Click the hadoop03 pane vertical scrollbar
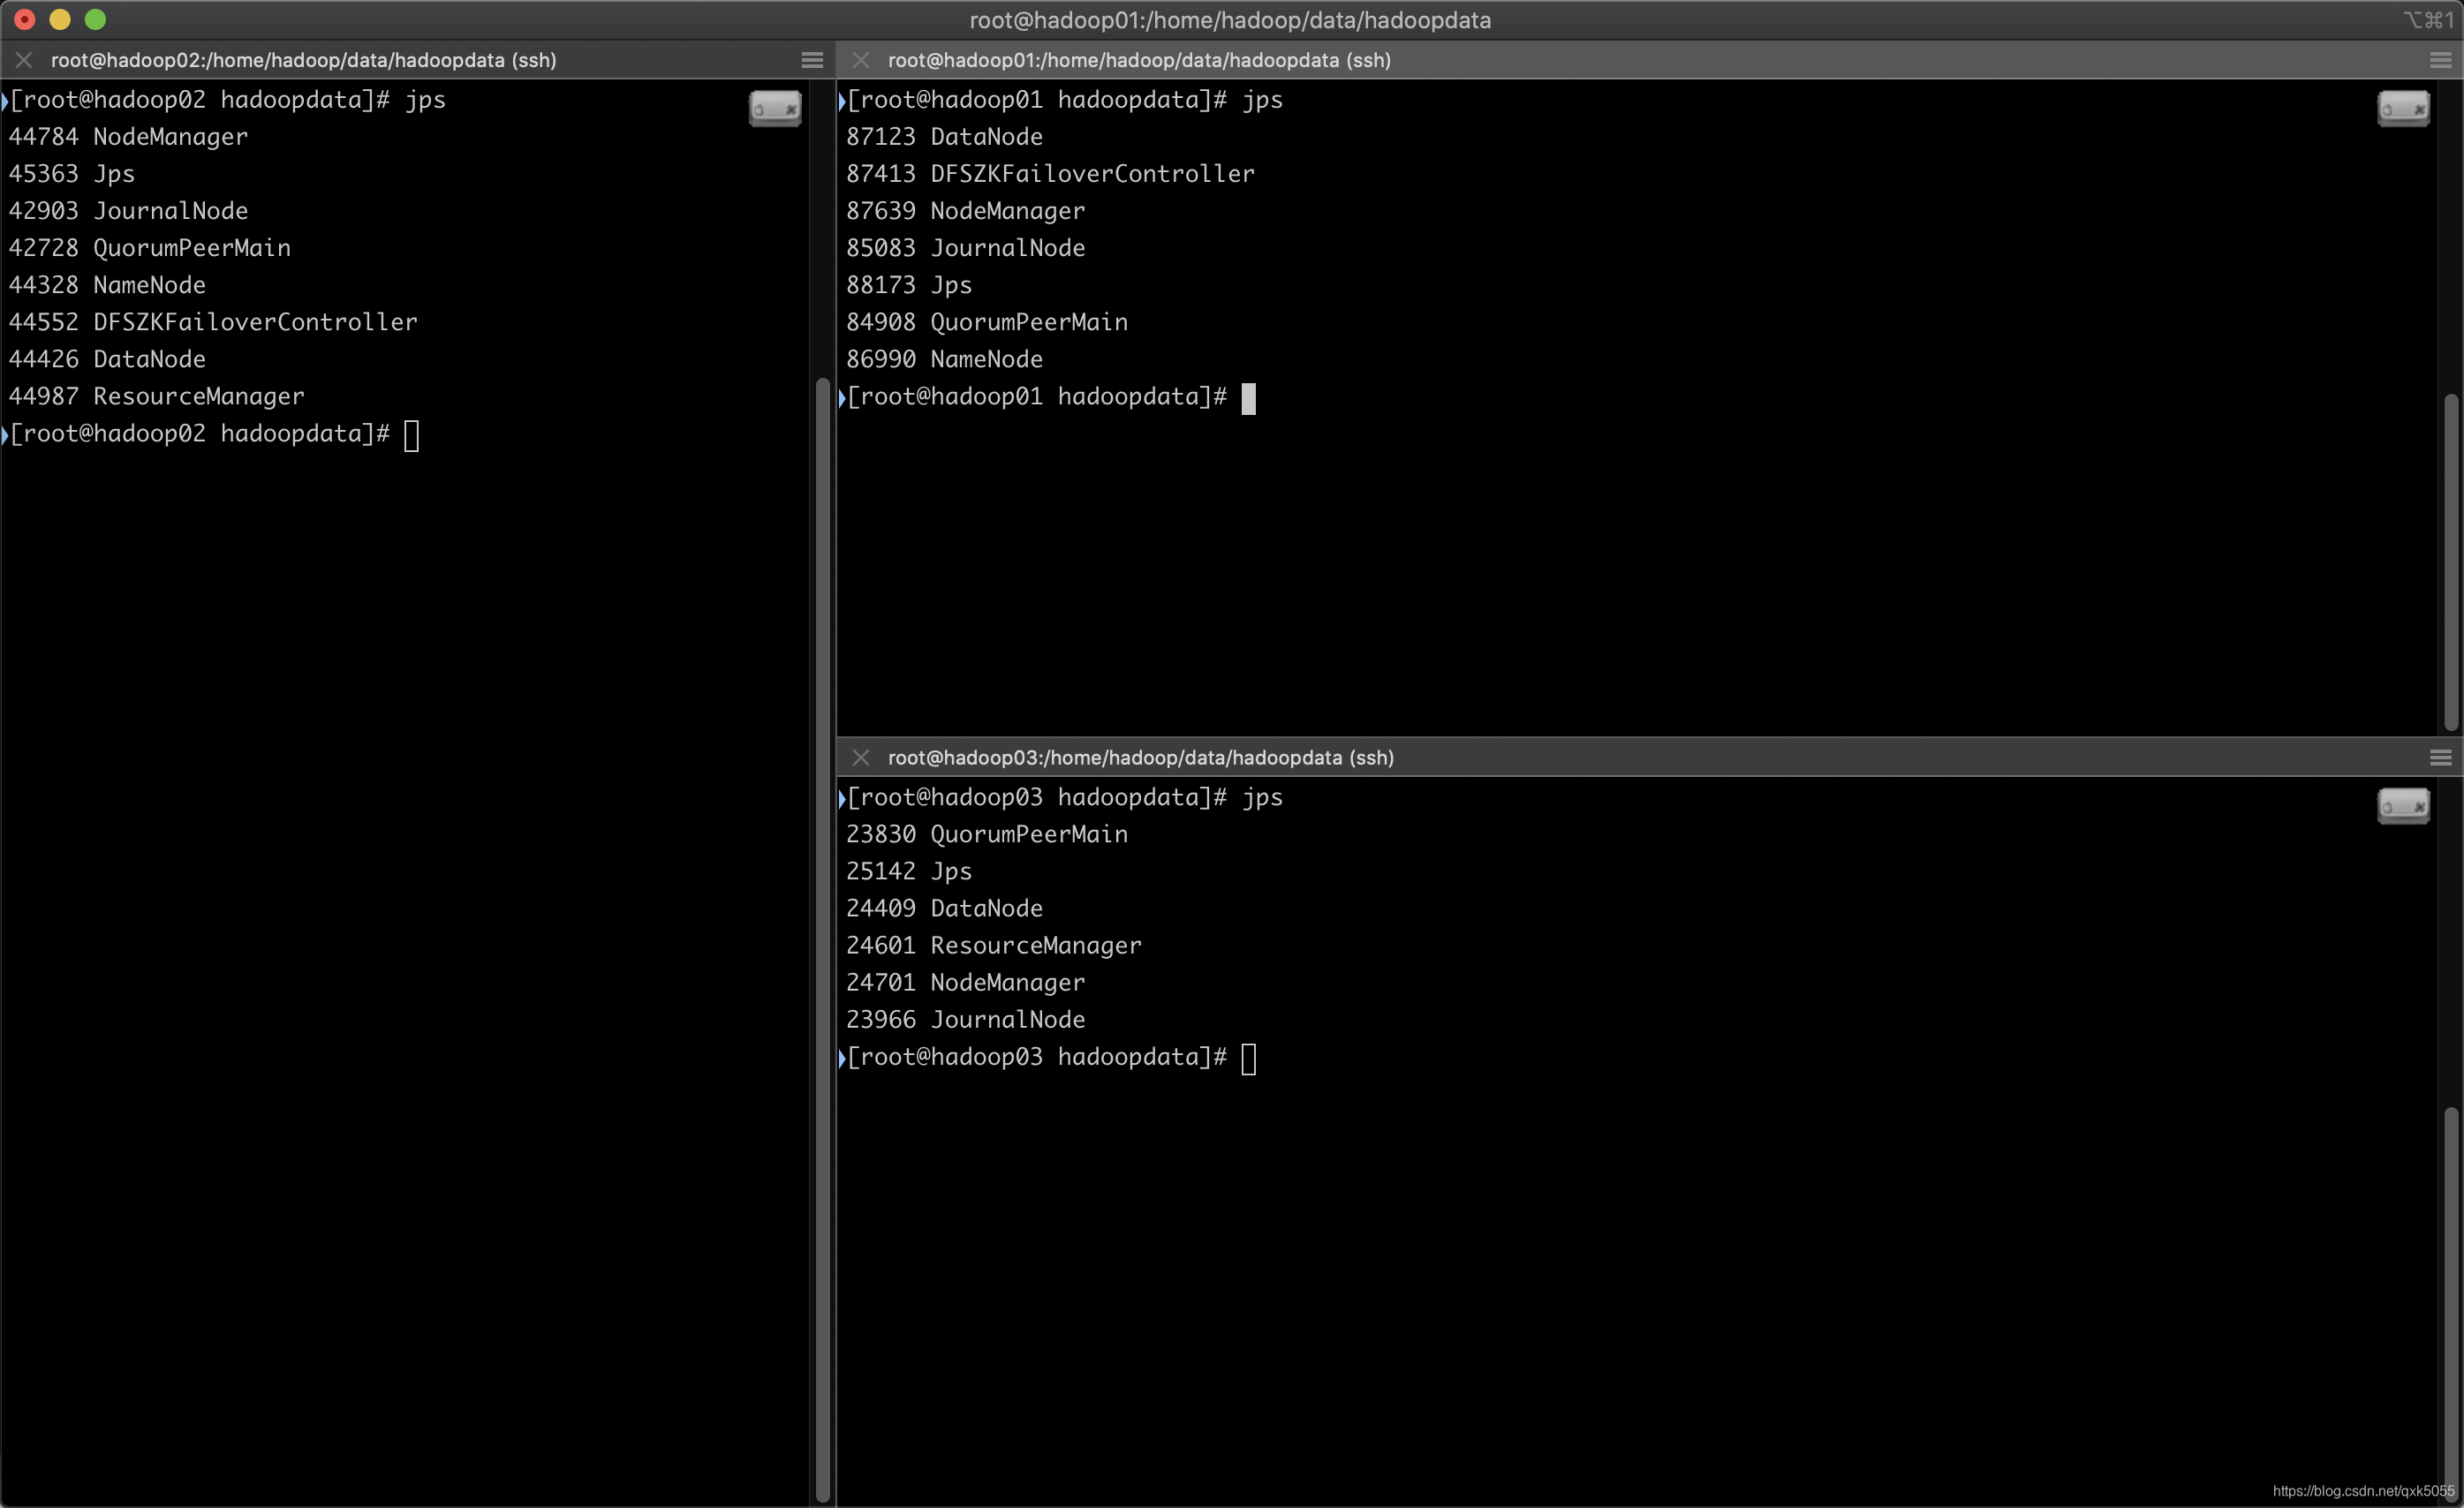The width and height of the screenshot is (2464, 1508). pos(2450,1300)
